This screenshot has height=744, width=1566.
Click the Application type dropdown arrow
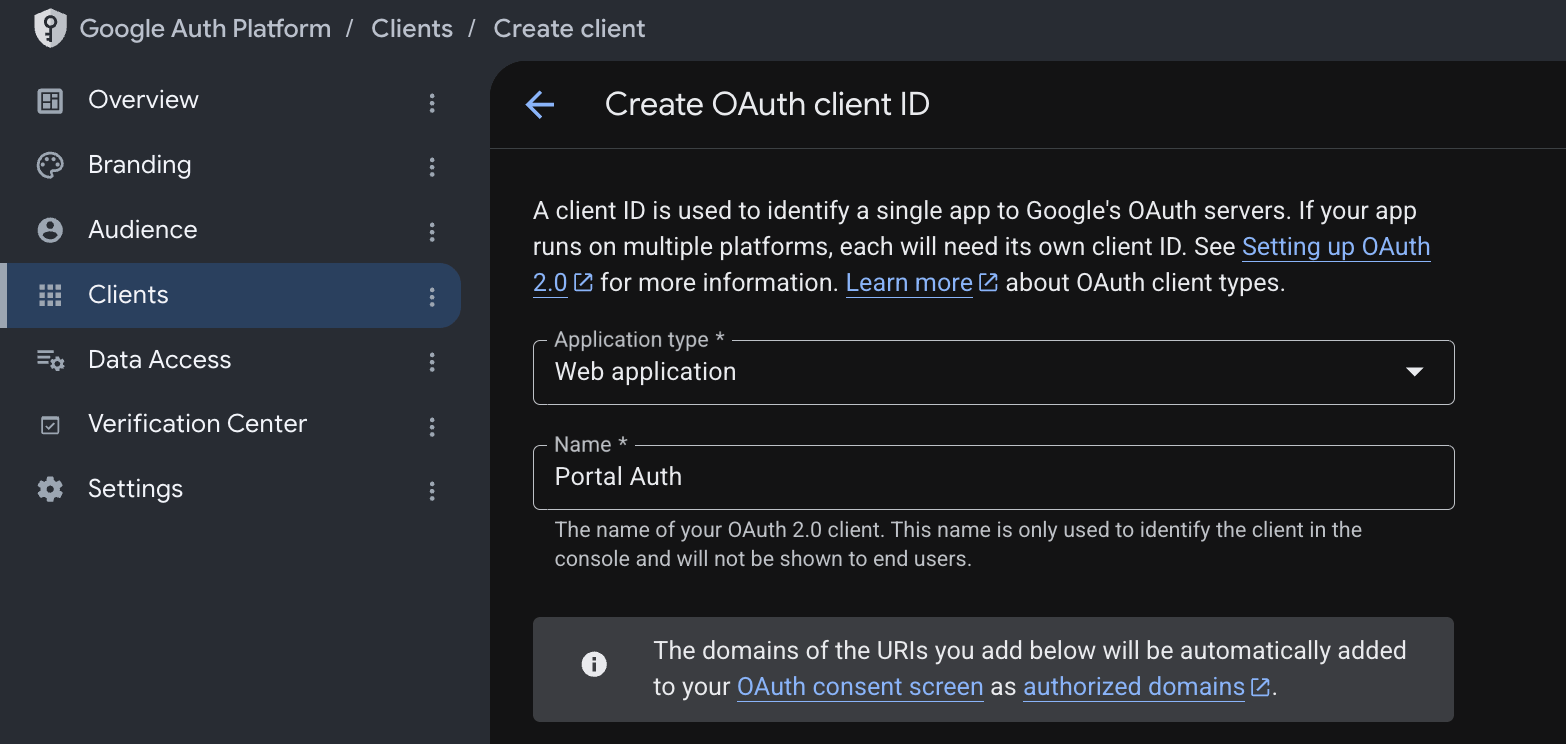[x=1414, y=372]
